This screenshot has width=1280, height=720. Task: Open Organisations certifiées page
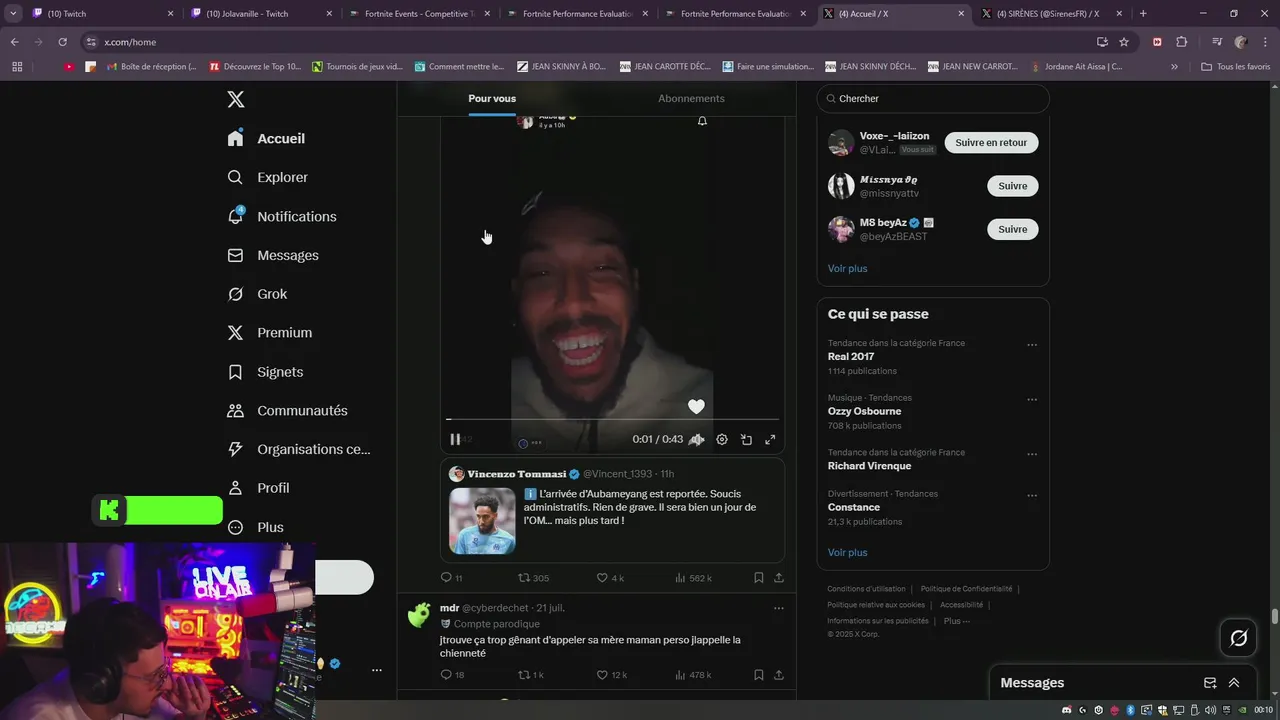299,449
